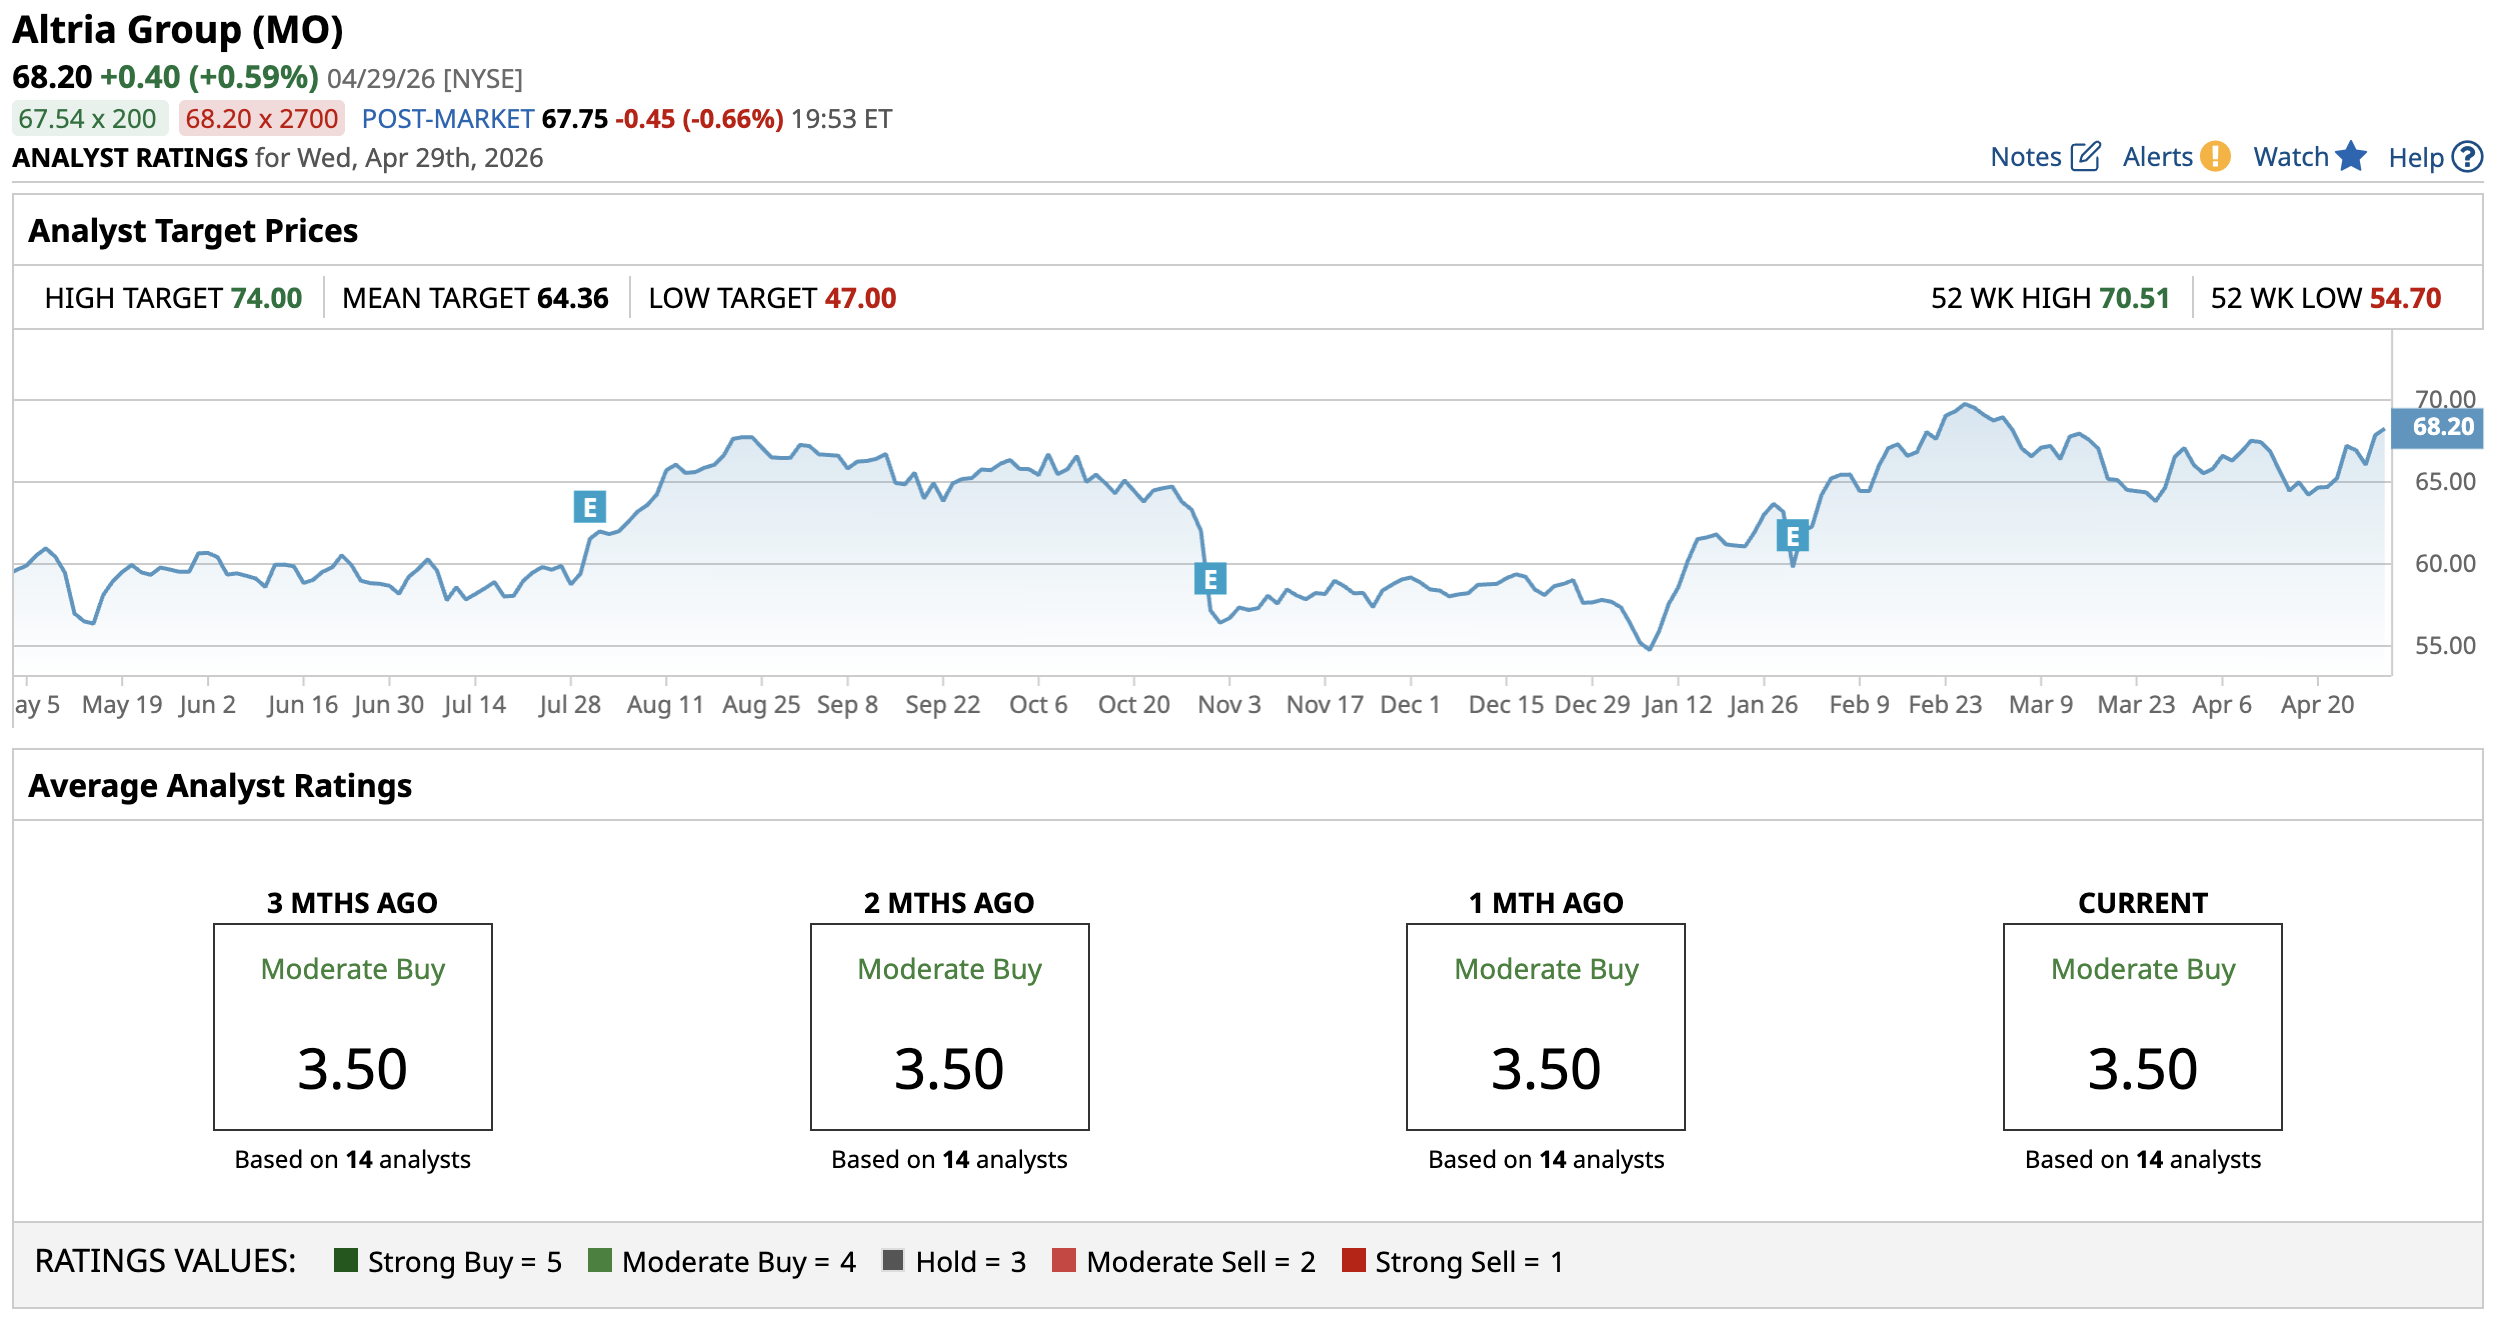Select the 3 MTHS AGO rating box
This screenshot has width=2500, height=1328.
click(352, 1026)
